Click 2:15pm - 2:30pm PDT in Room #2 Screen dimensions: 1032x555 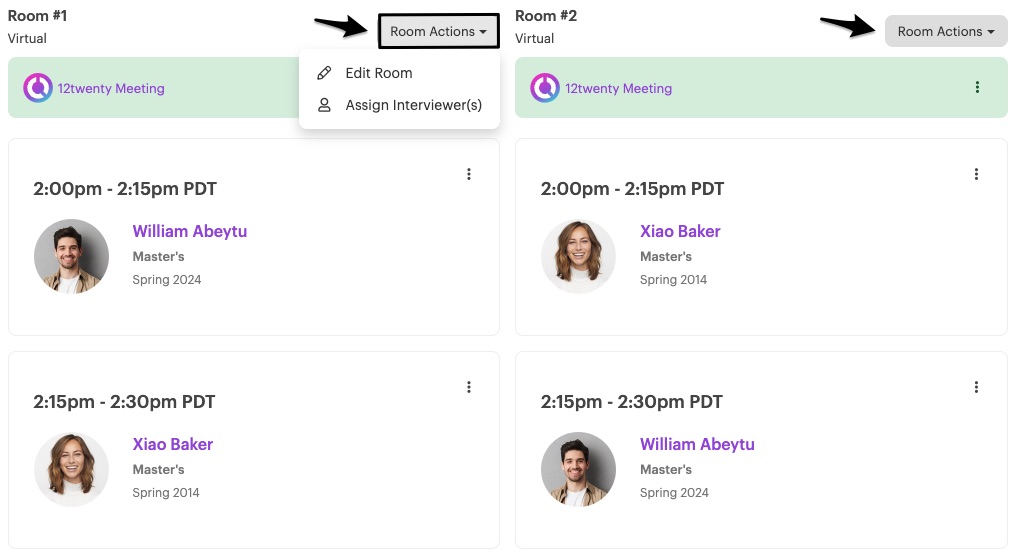point(631,402)
